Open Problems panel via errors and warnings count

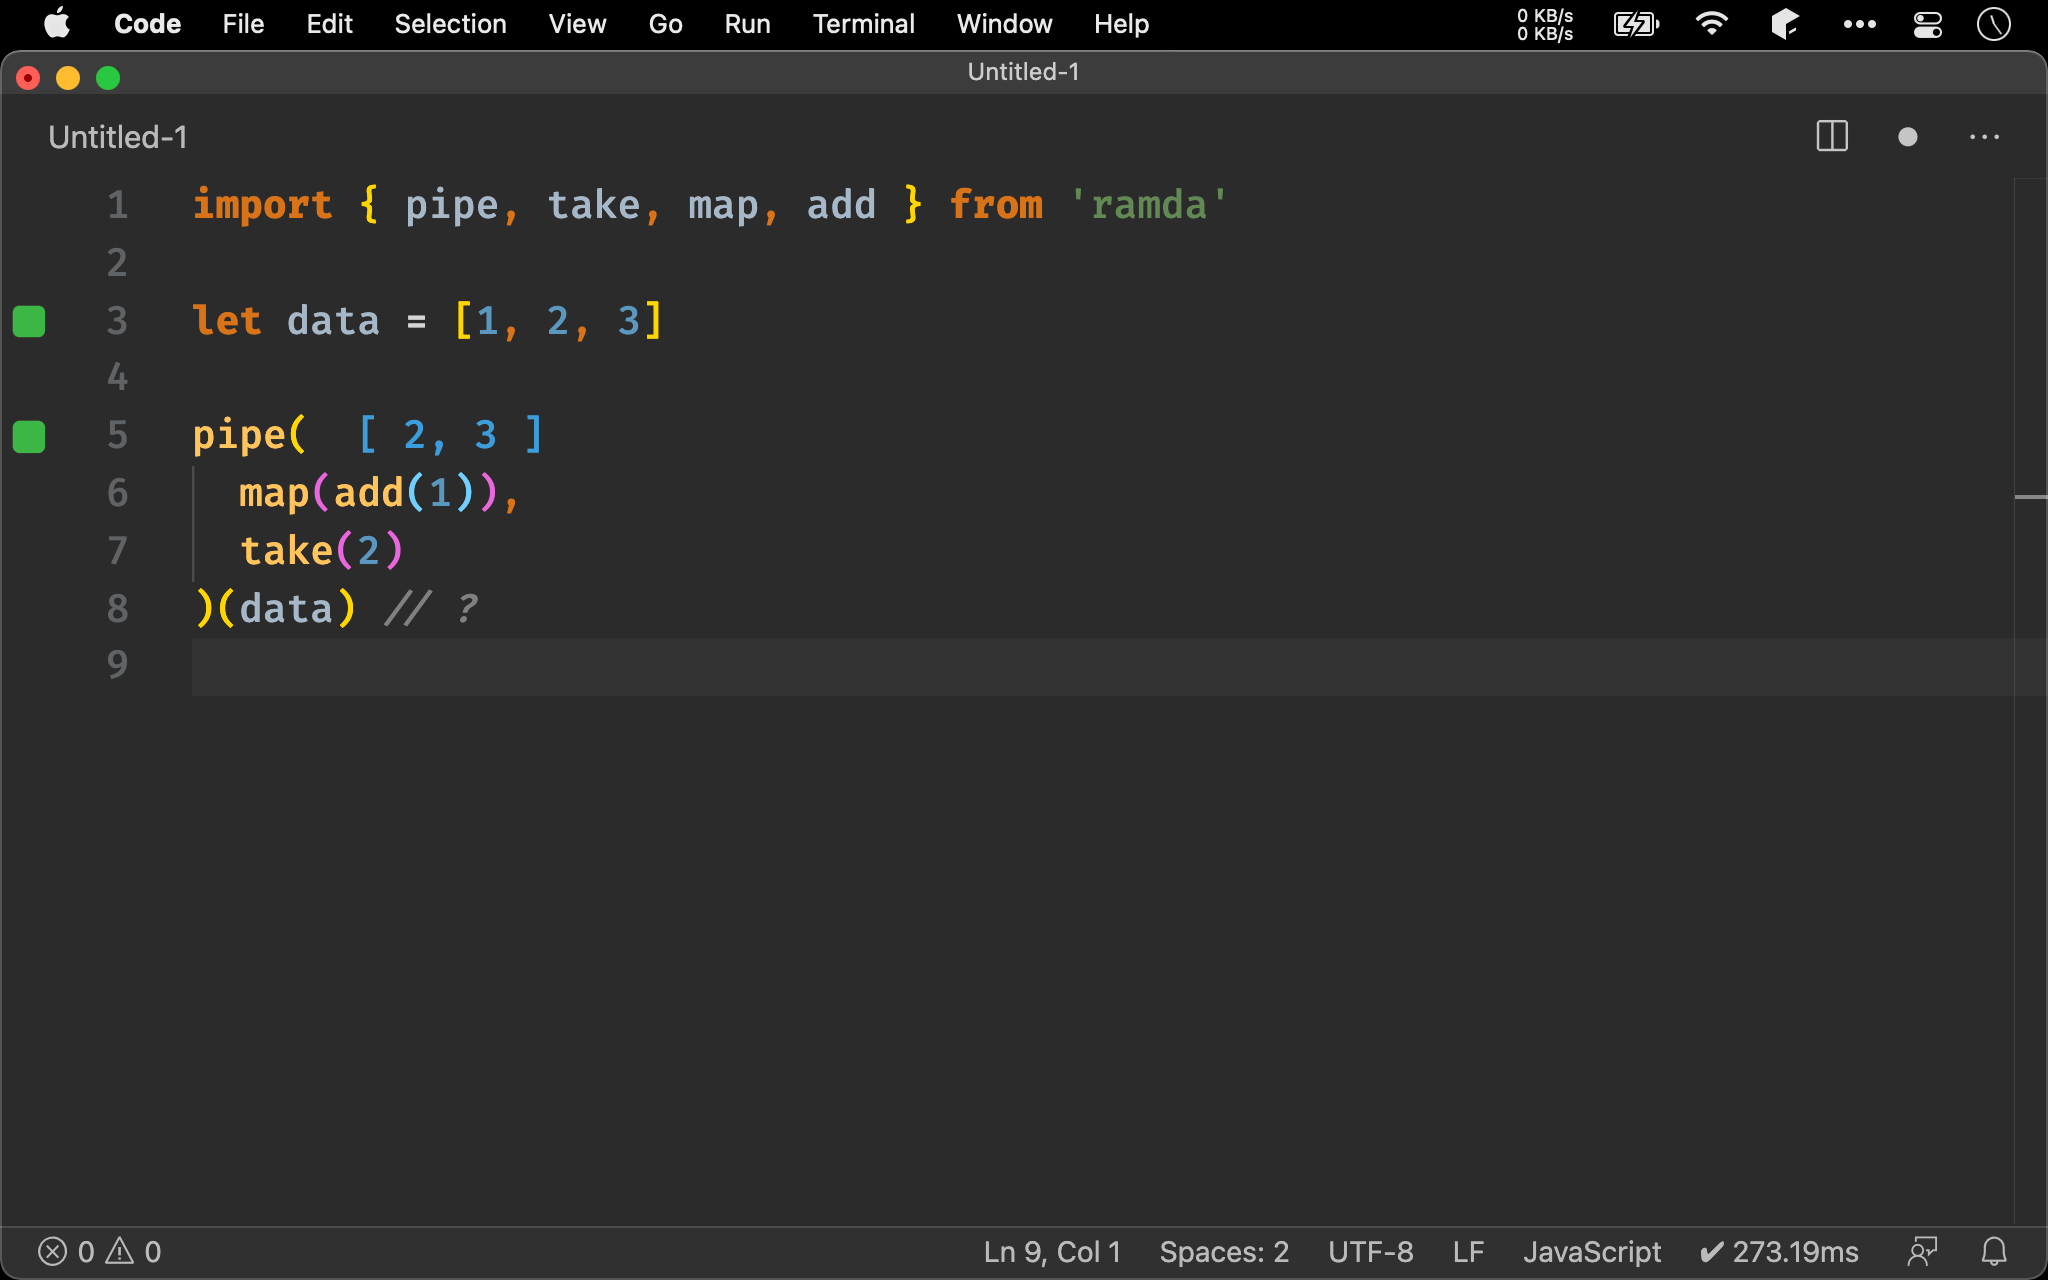[x=99, y=1252]
